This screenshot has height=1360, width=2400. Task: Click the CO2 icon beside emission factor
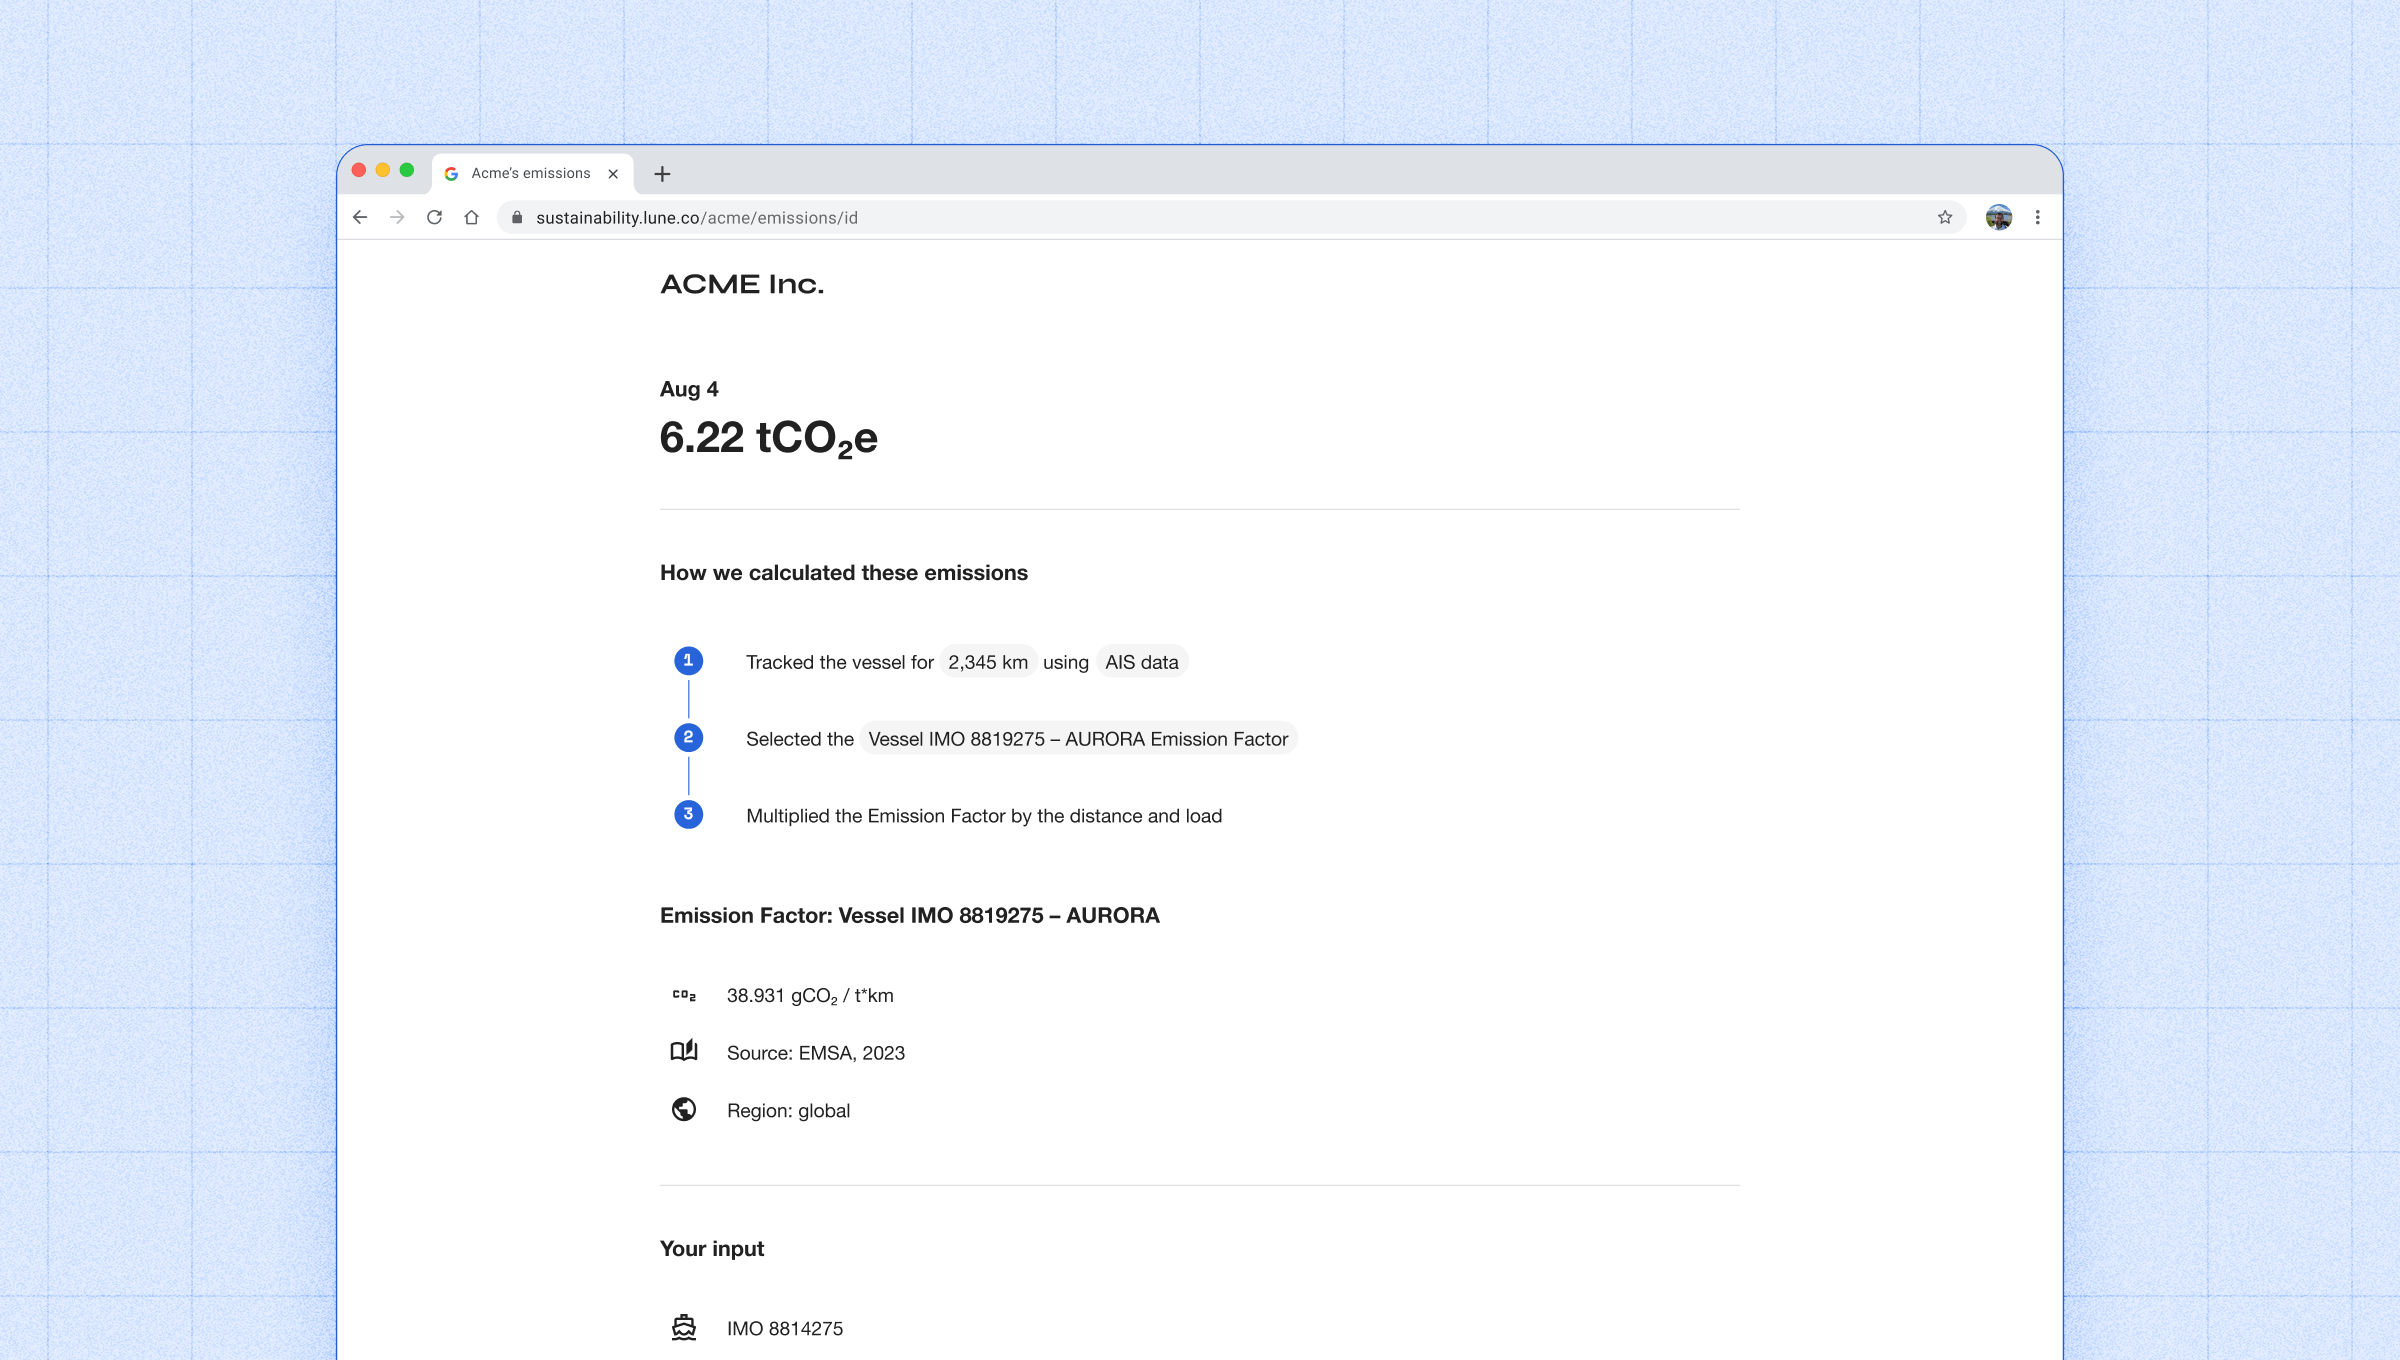click(684, 995)
